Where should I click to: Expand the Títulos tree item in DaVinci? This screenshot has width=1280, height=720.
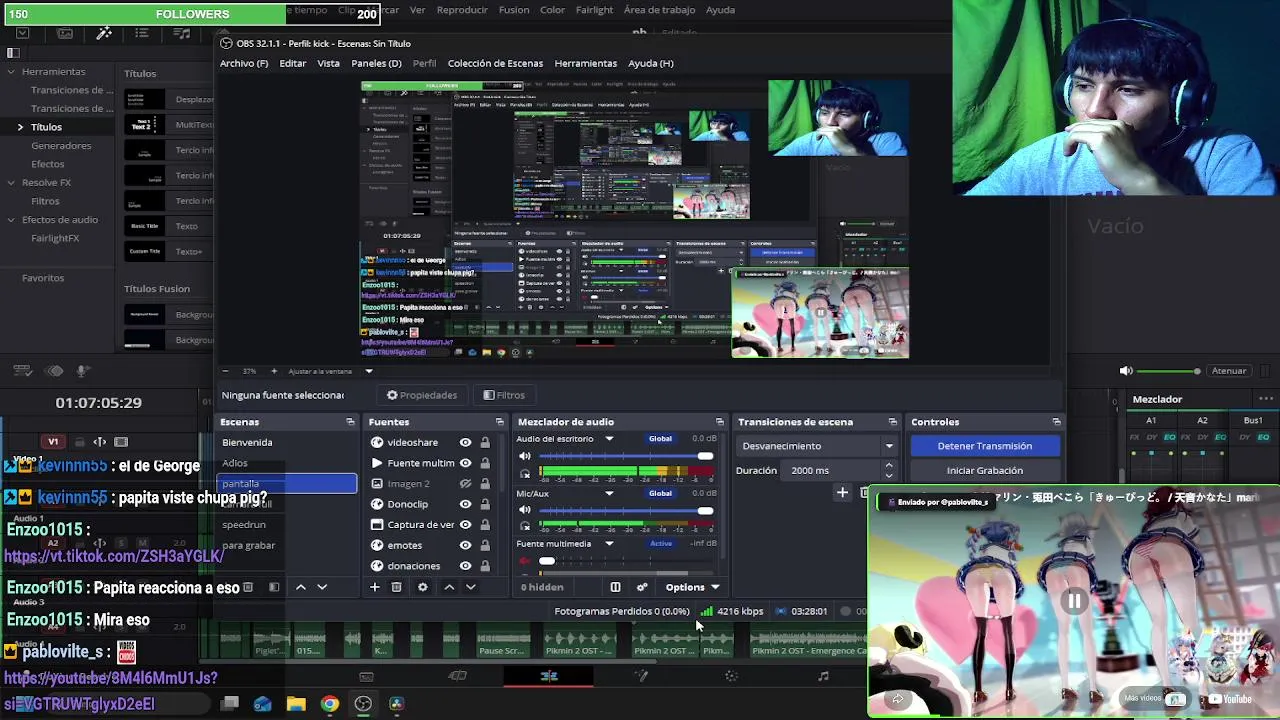20,127
